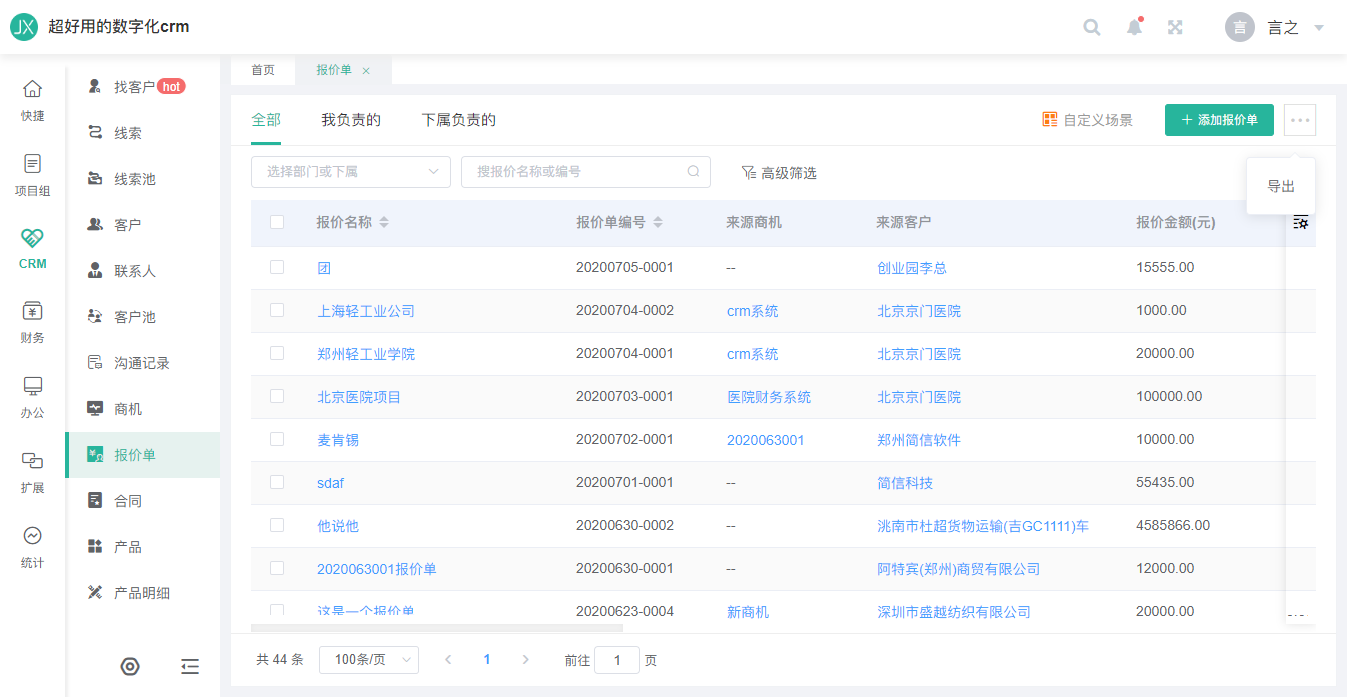Close the 报价单 tab

[x=366, y=71]
